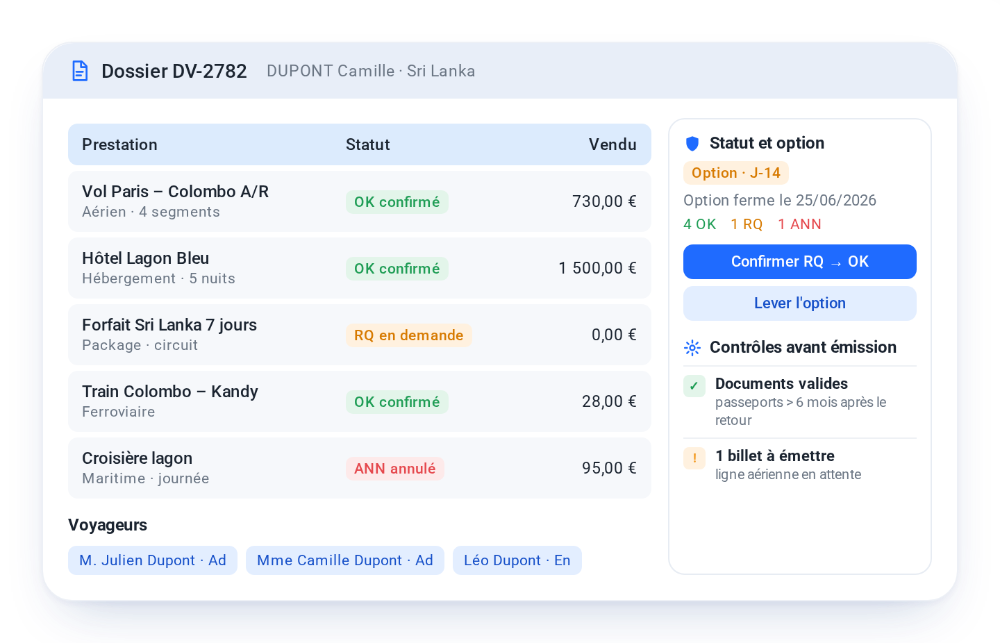1000x643 pixels.
Task: Click the Lever l'option button
Action: click(800, 303)
